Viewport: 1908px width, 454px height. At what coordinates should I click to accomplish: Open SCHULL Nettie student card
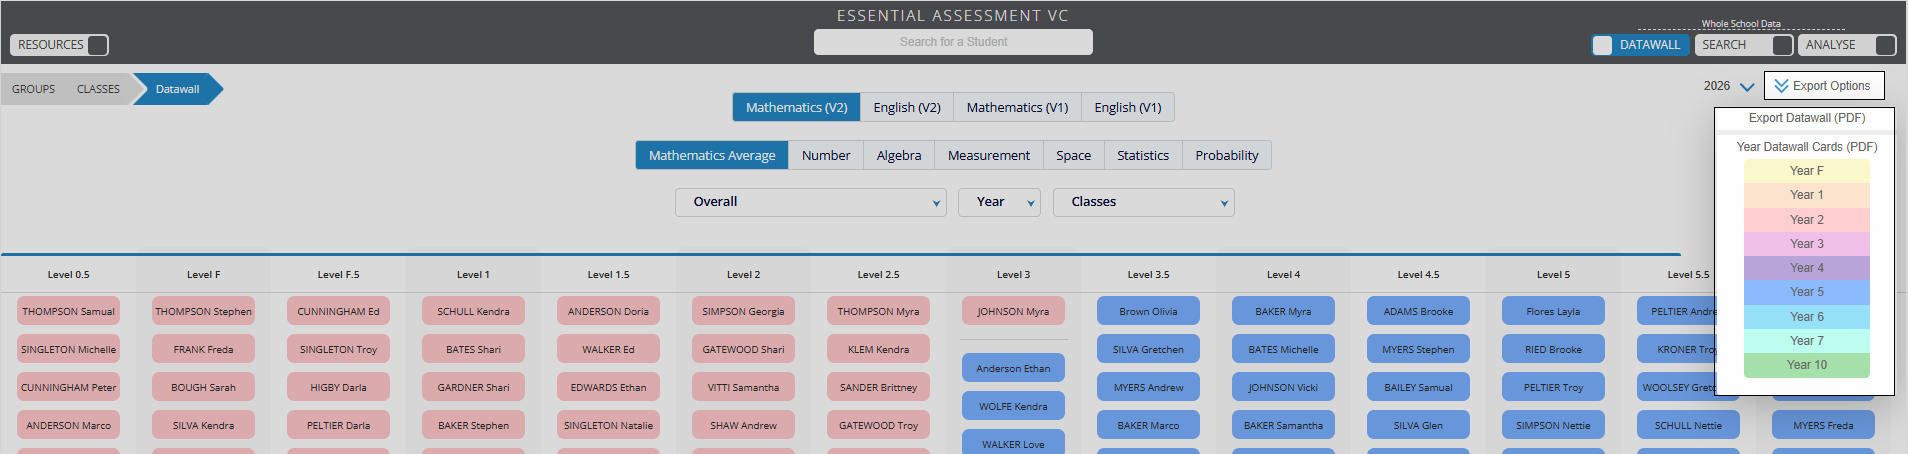pos(1689,425)
